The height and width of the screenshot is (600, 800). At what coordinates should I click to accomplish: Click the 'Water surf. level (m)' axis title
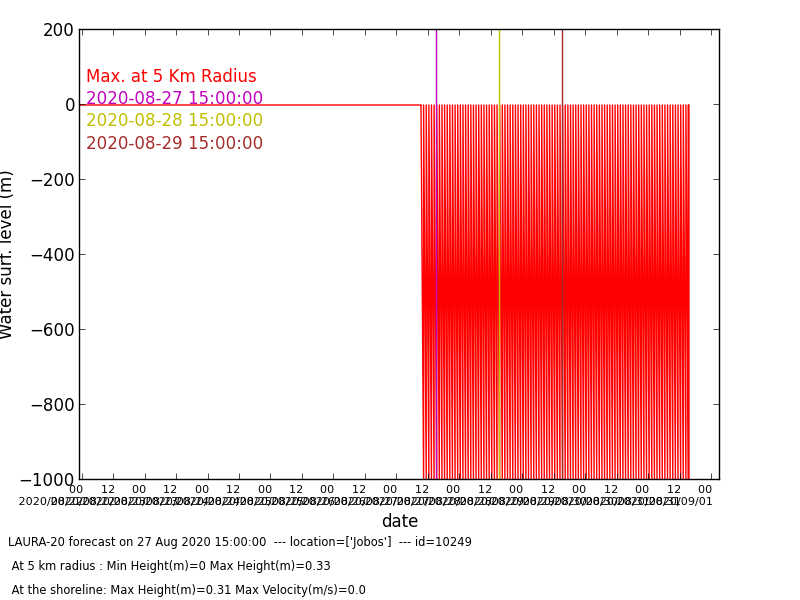pyautogui.click(x=8, y=254)
